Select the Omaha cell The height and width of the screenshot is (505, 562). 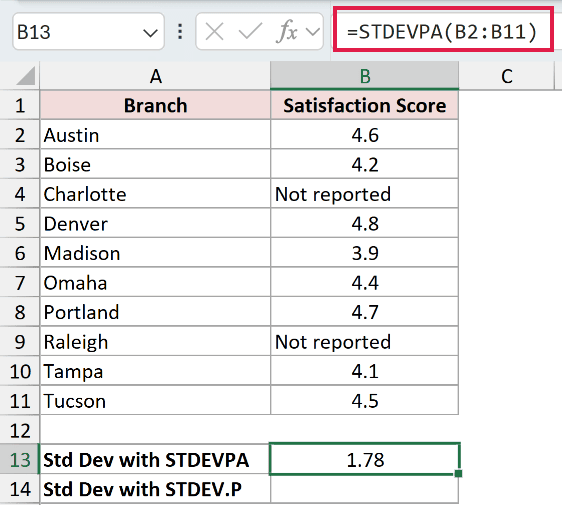tap(155, 283)
